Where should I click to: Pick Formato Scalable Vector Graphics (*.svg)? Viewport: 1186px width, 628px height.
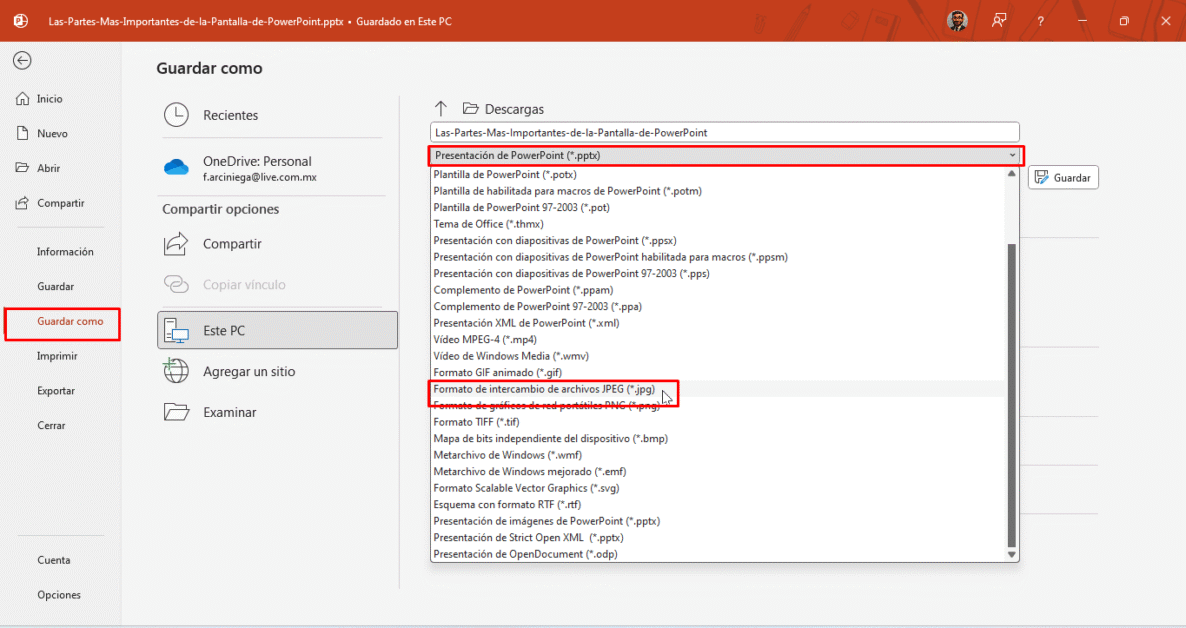tap(526, 488)
